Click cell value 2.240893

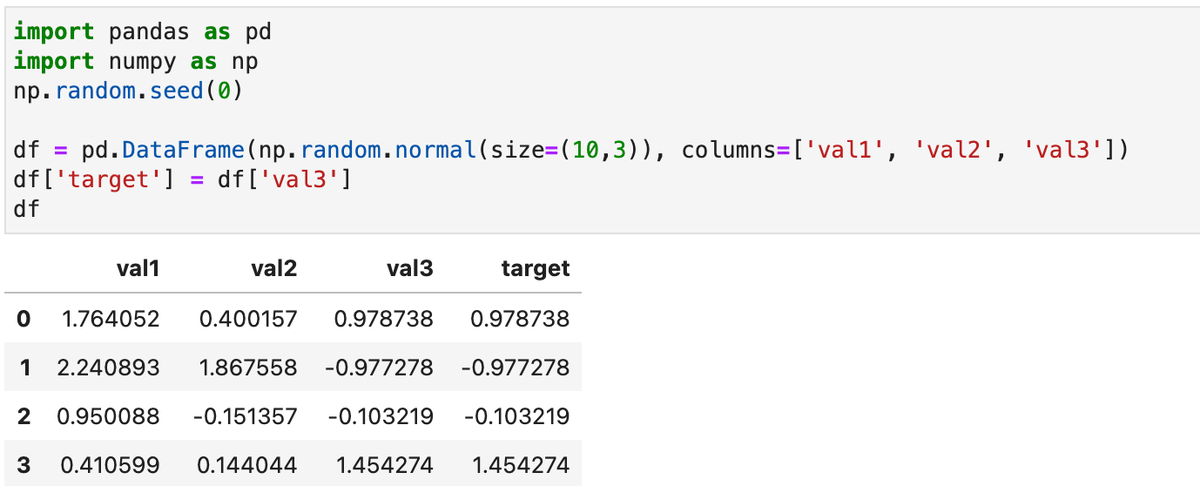coord(108,368)
